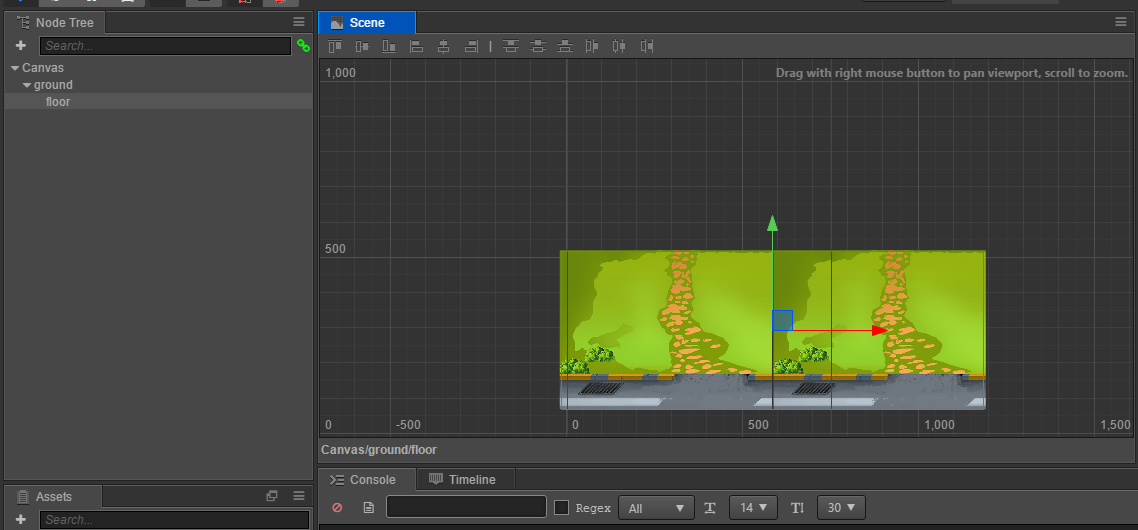Align selected nodes to left edge
Screen dimensions: 1138x530
pyautogui.click(x=417, y=46)
